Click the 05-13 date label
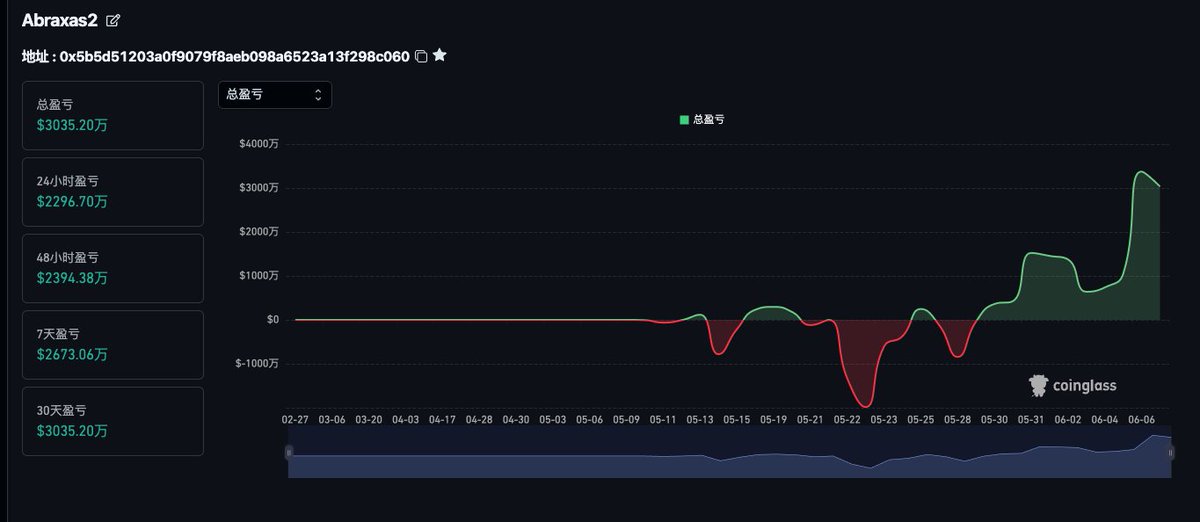 (700, 420)
